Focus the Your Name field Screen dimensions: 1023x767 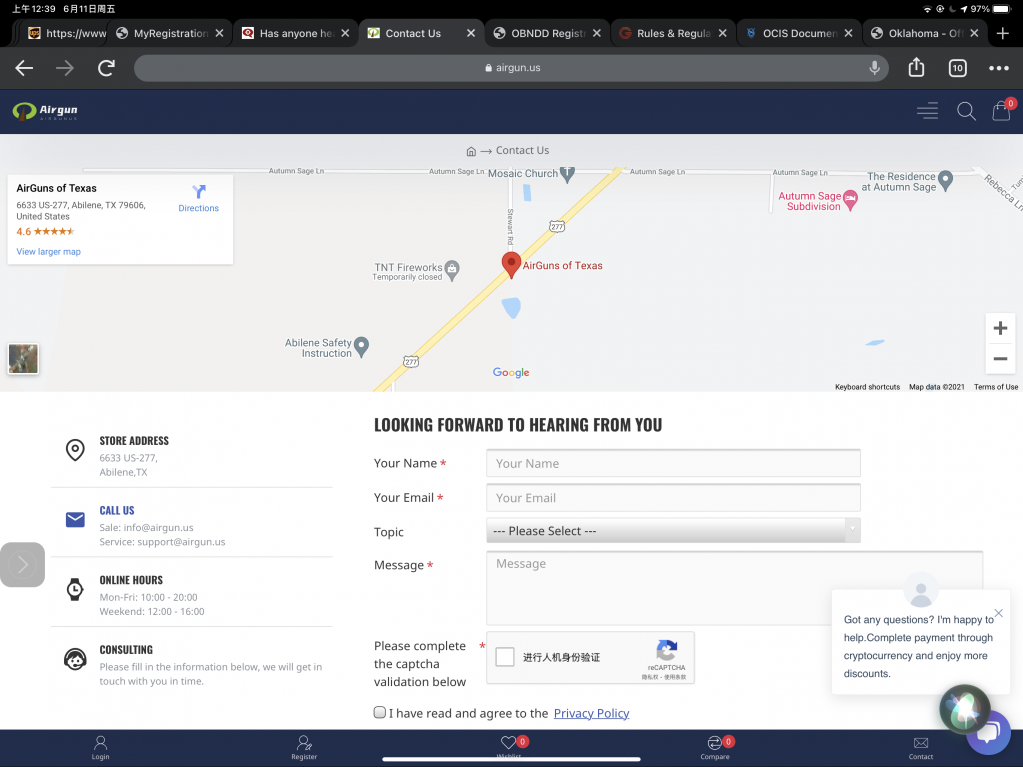pos(673,463)
